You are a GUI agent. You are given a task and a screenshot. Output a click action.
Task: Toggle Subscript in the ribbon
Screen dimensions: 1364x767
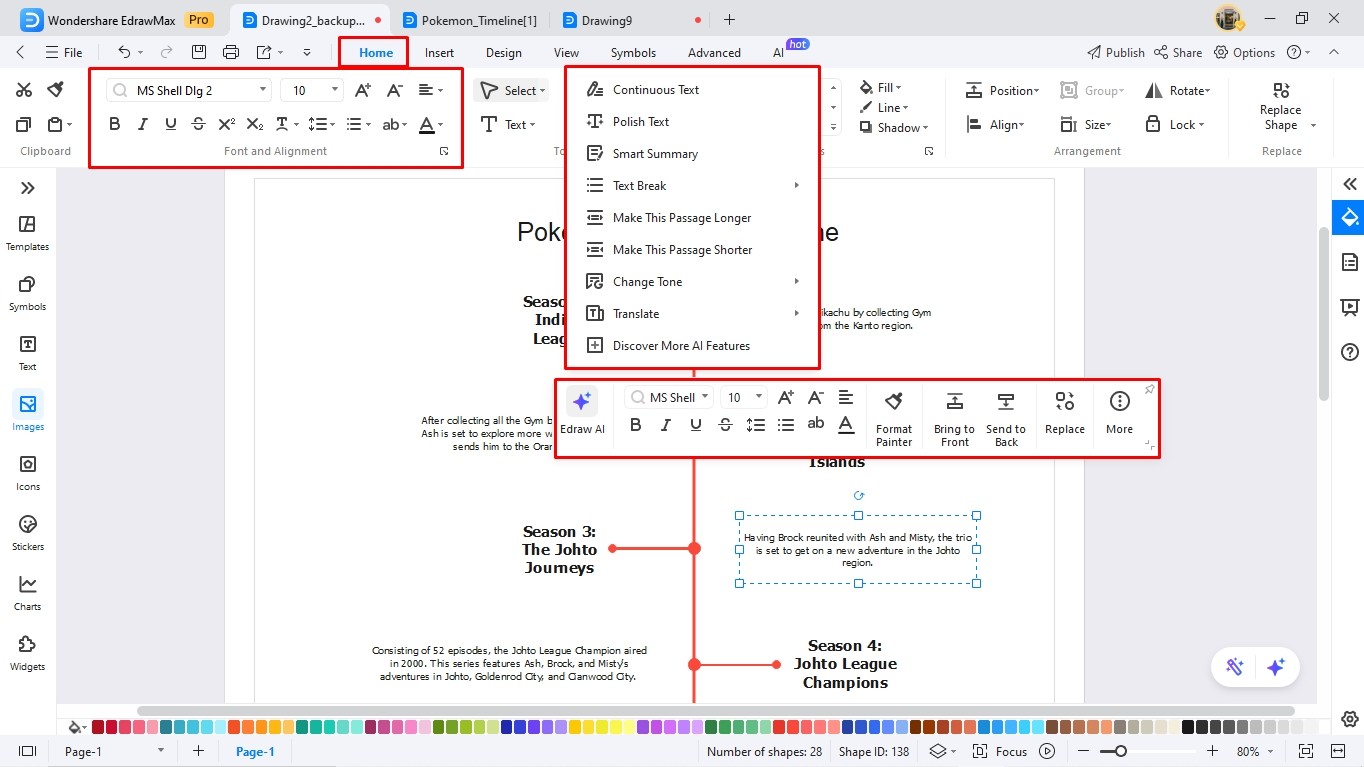point(255,124)
